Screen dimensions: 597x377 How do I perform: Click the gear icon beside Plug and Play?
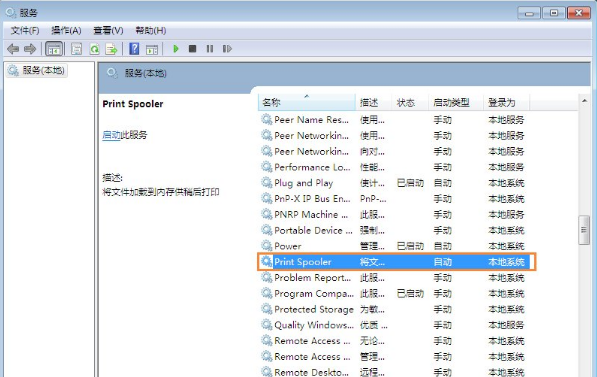pyautogui.click(x=267, y=182)
